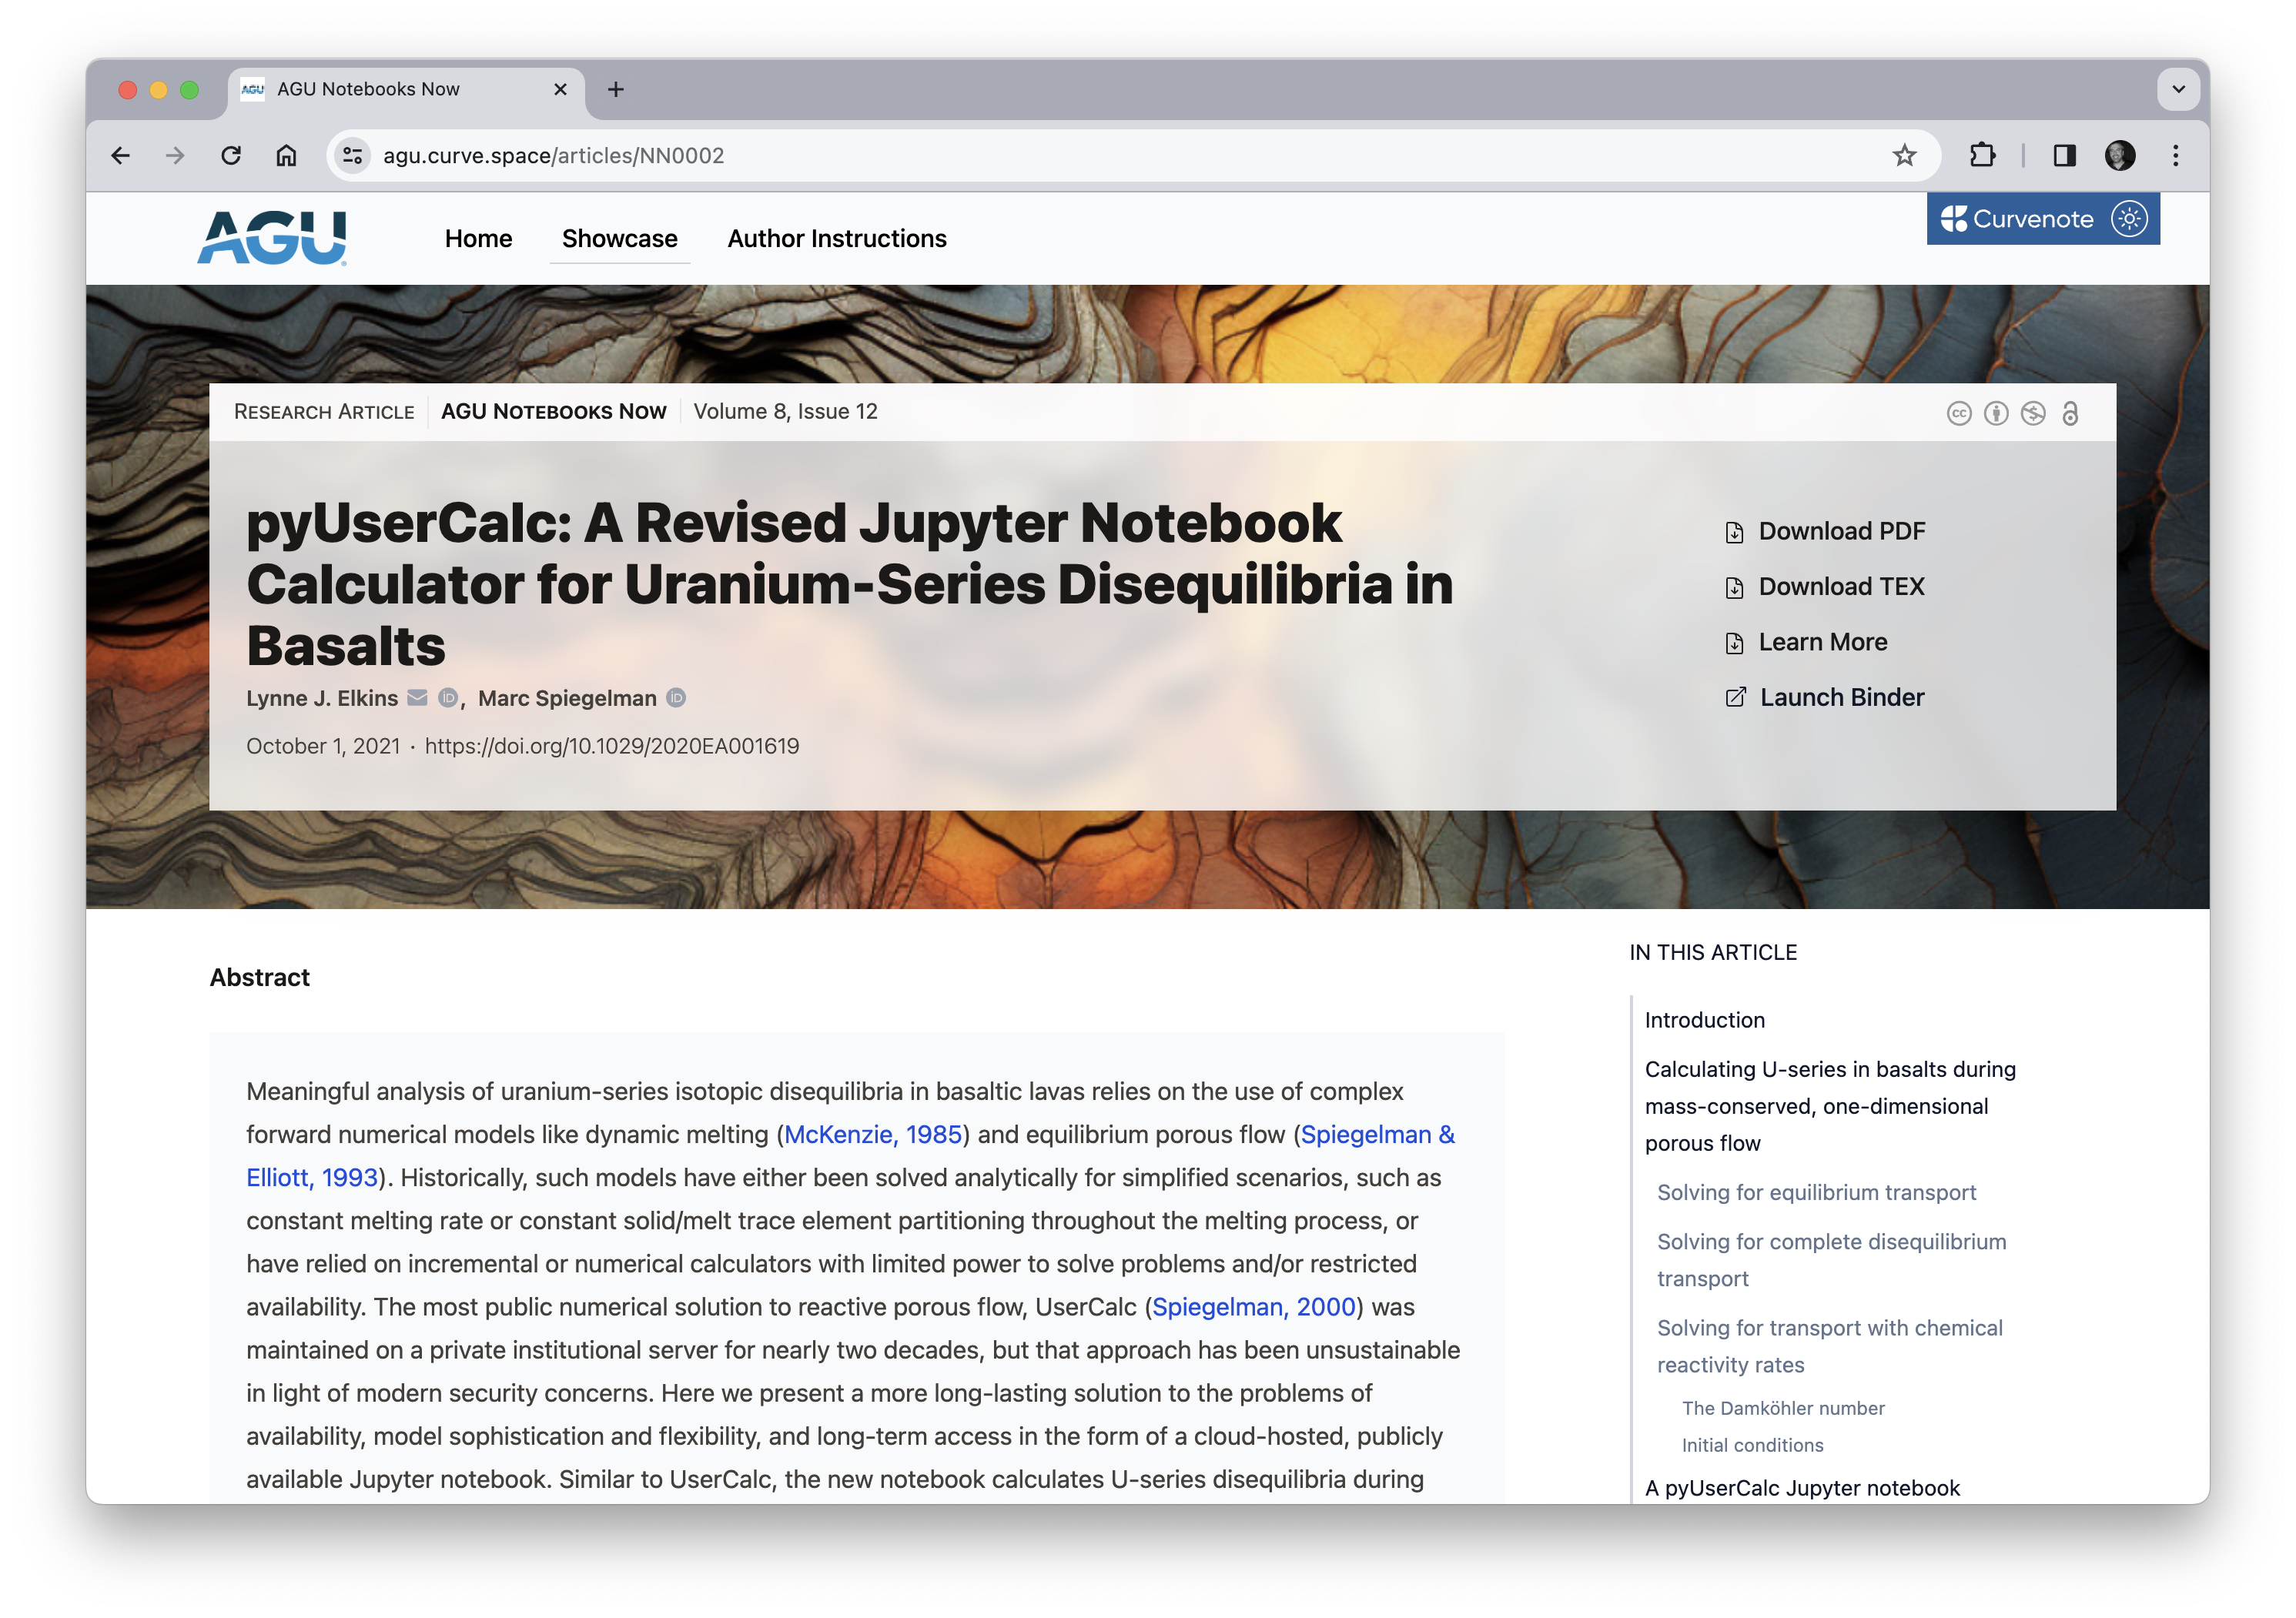
Task: Toggle Chrome's side panel
Action: pyautogui.click(x=2065, y=155)
